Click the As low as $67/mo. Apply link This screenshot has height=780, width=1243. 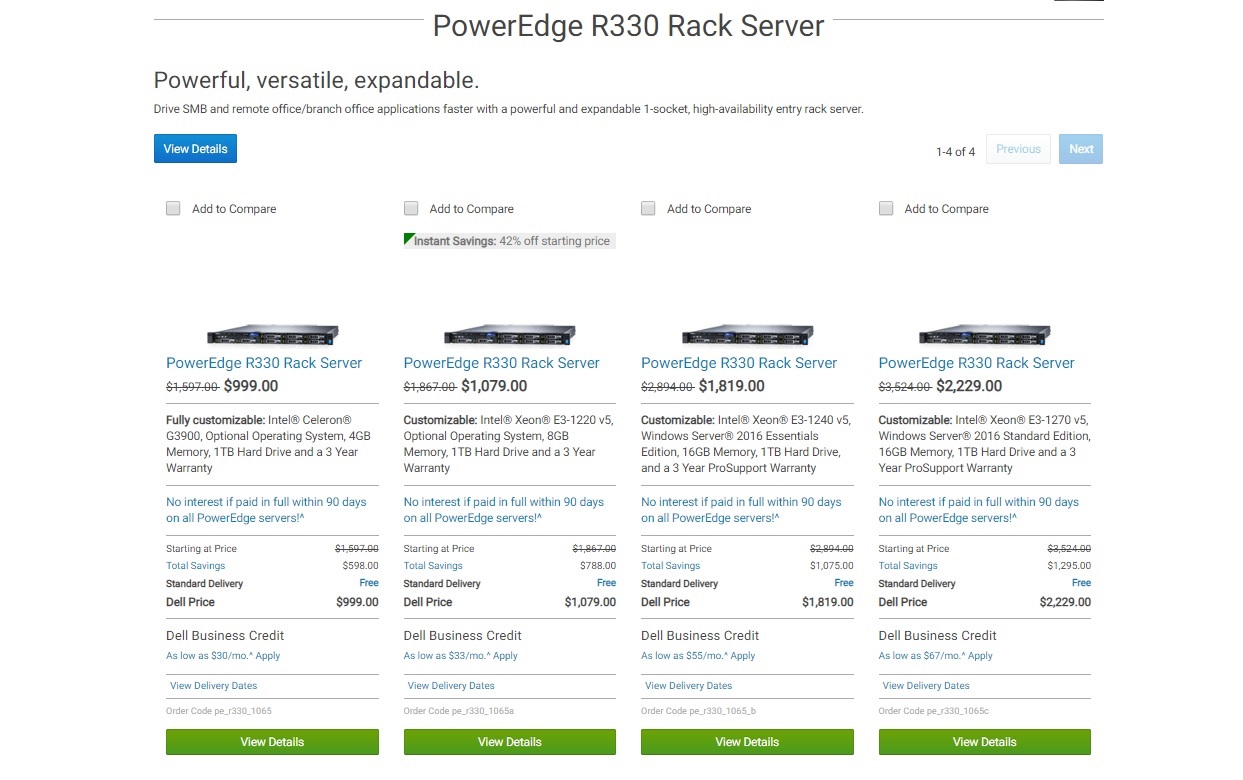coord(936,656)
